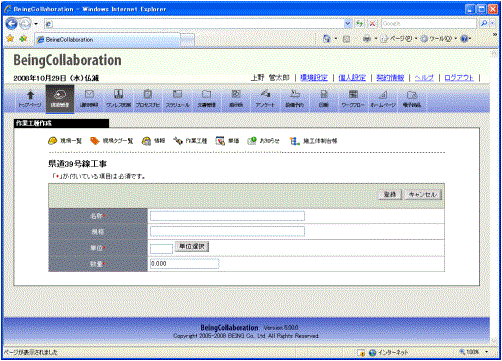Click the IE Stop red X icon

372,24
